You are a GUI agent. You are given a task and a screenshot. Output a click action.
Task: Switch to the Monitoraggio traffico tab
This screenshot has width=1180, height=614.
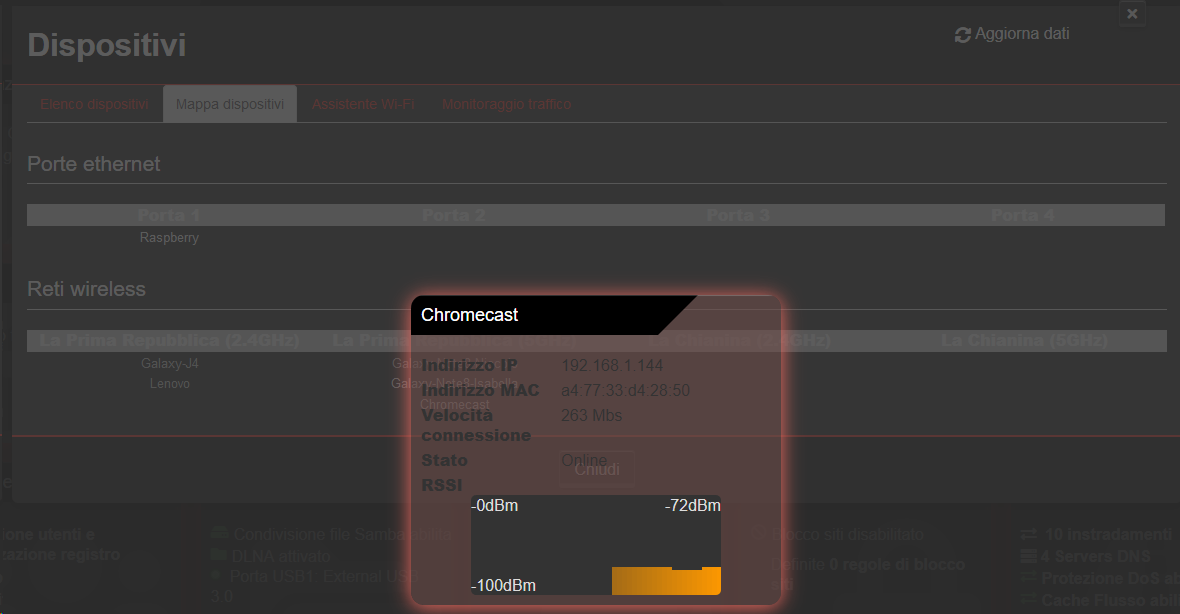pos(506,103)
